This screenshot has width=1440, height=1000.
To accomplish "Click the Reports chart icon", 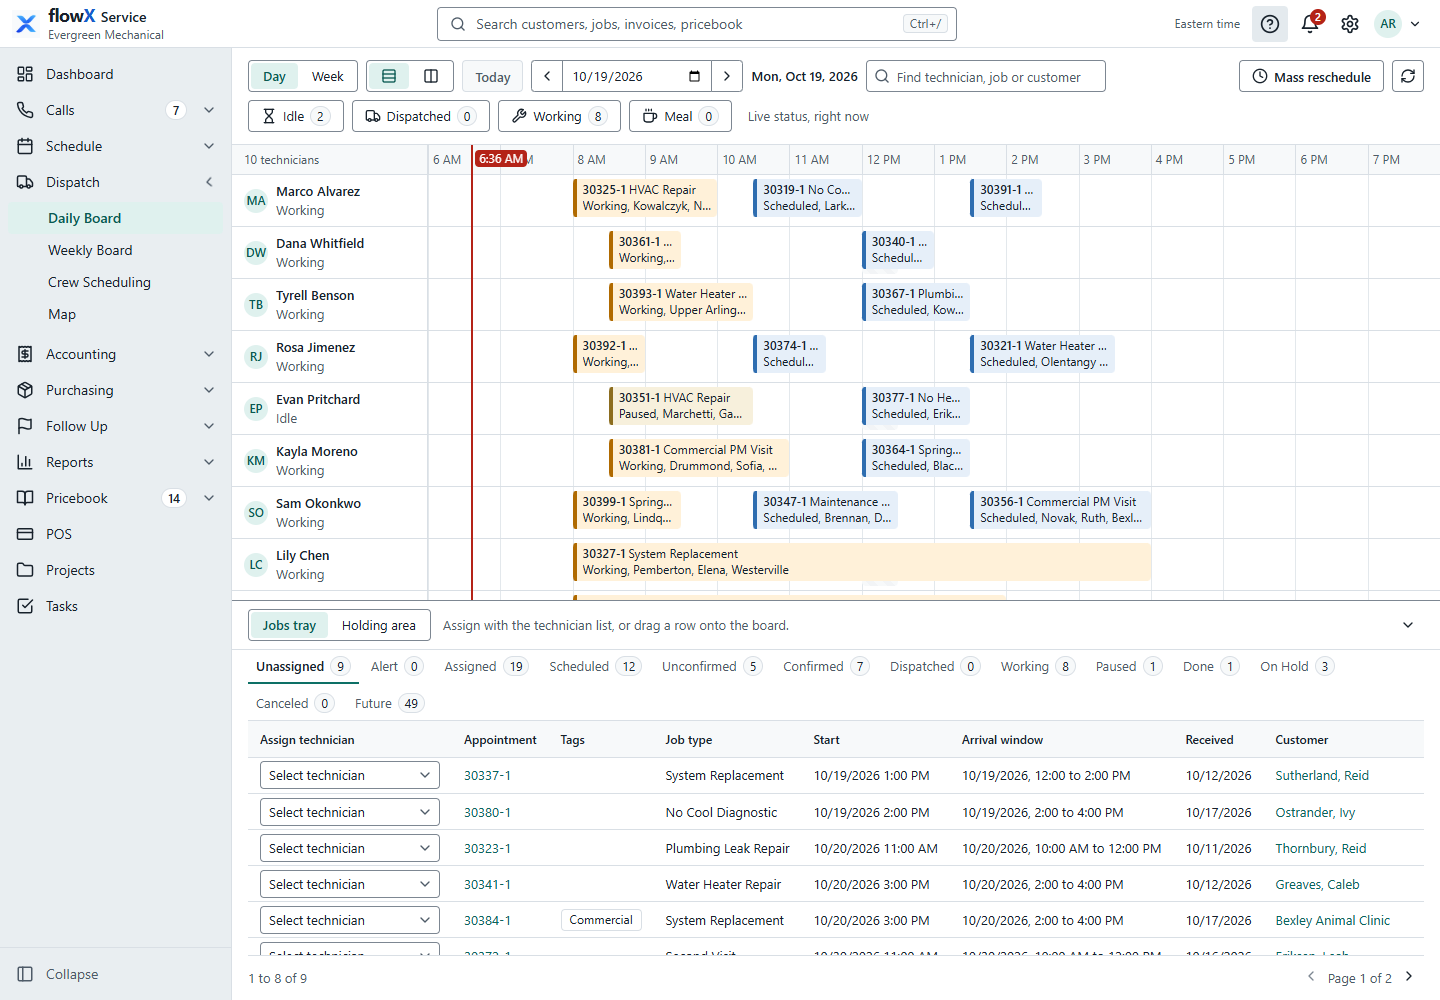I will 25,462.
